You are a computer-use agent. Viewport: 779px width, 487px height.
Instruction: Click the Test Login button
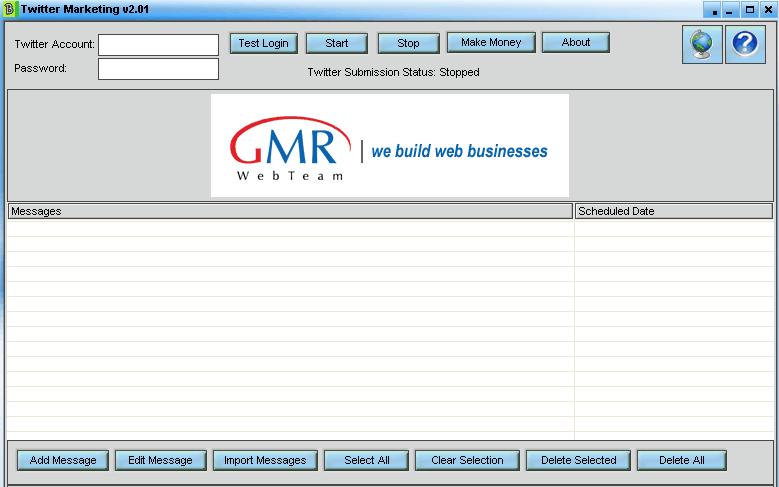264,43
